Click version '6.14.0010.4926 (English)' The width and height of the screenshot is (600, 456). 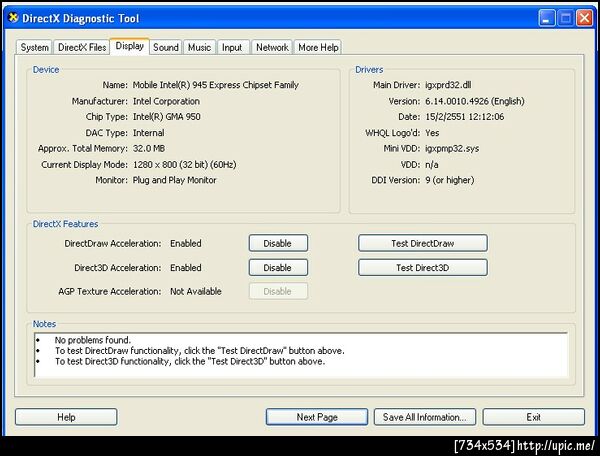point(474,101)
